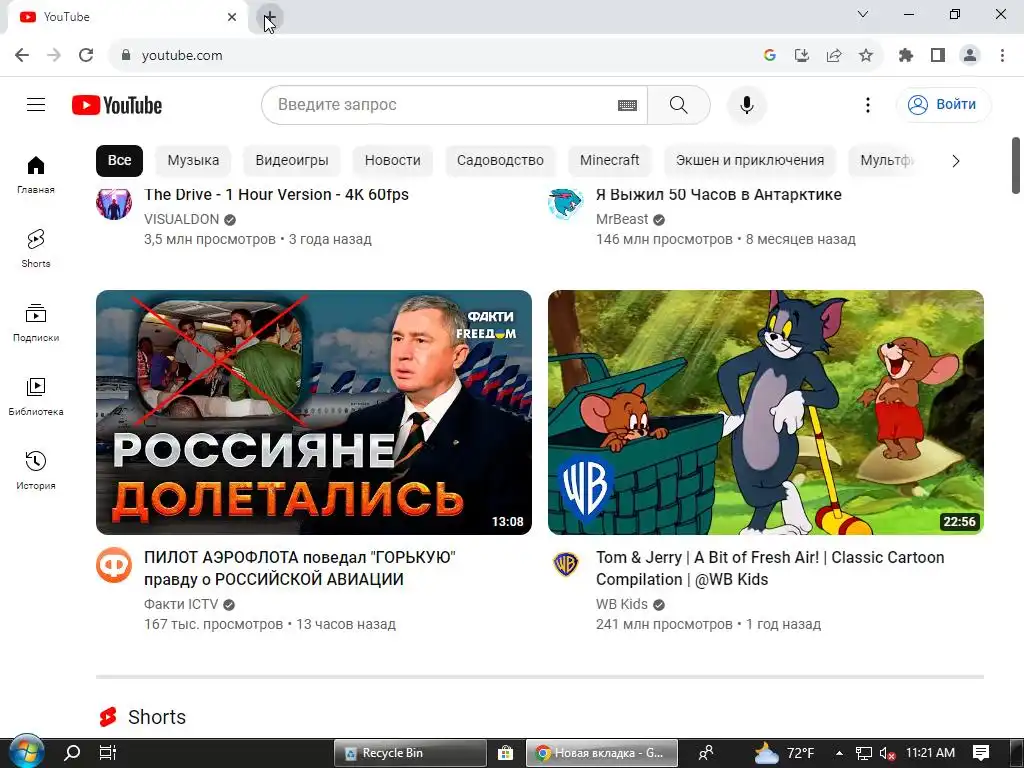The height and width of the screenshot is (768, 1024).
Task: Close the YouTube browser tab
Action: tap(232, 17)
